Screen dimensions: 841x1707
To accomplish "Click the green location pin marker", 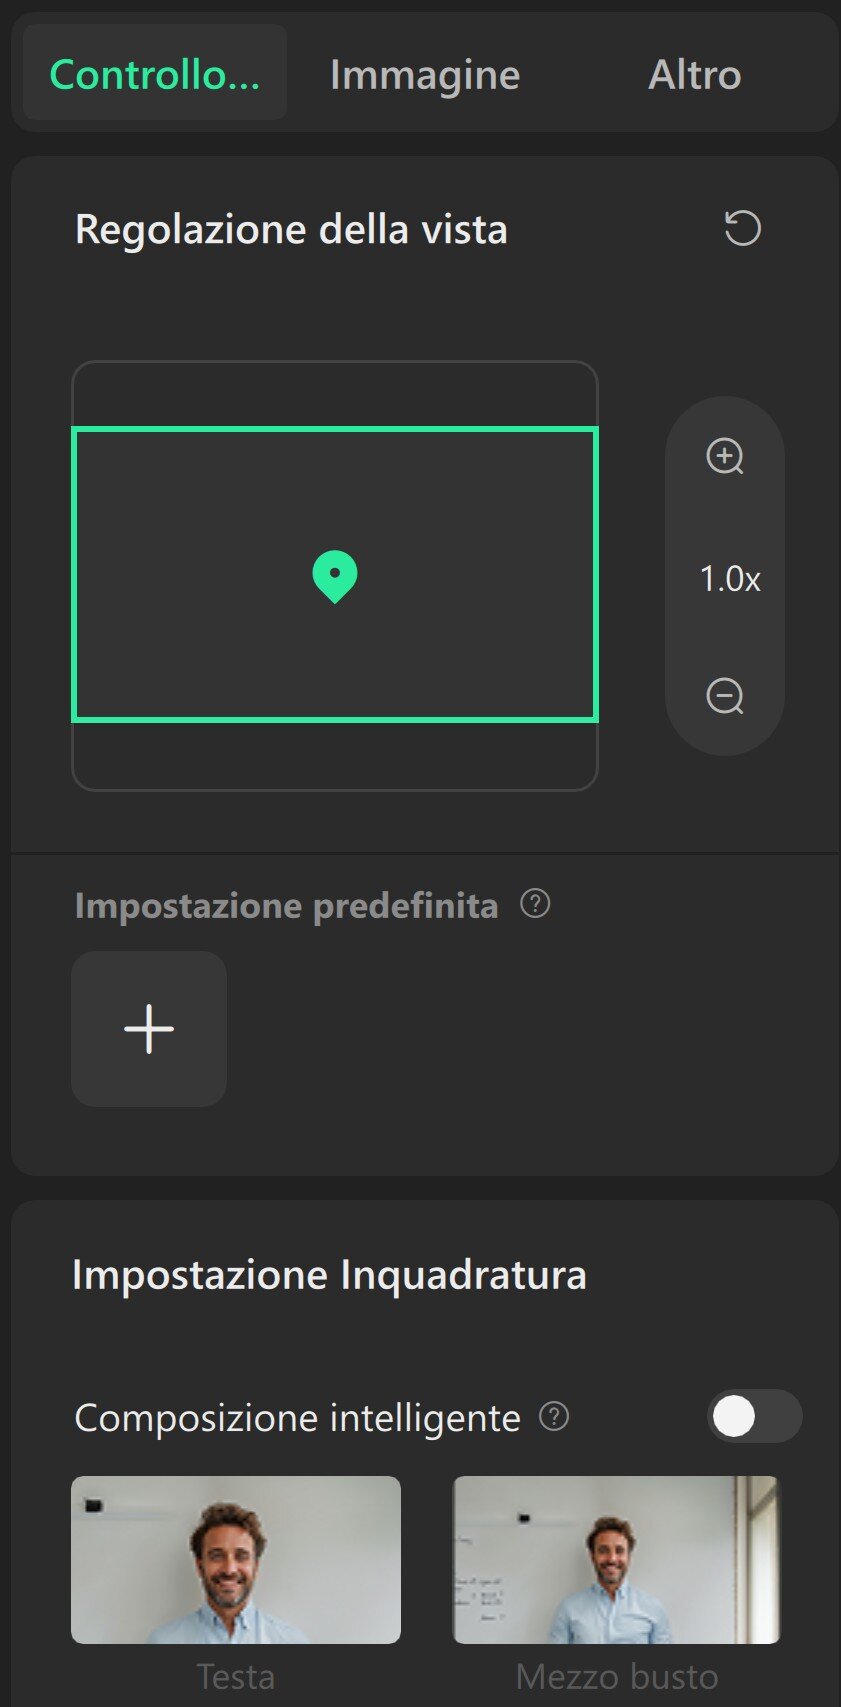I will (x=335, y=576).
